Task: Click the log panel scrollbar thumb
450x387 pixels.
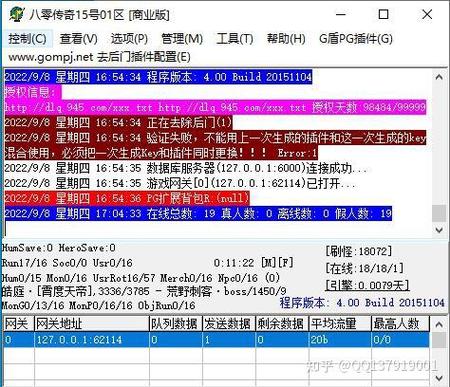Action: click(x=439, y=213)
